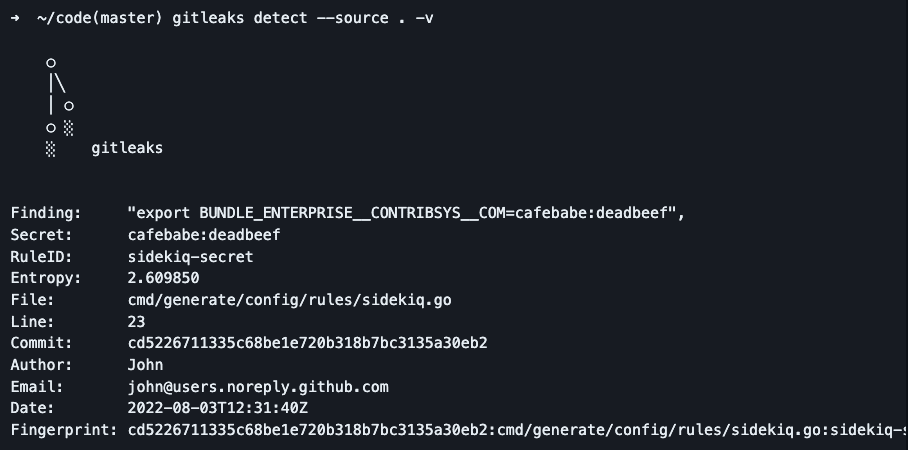
Task: Click the prompt arrow at line start
Action: [15, 19]
